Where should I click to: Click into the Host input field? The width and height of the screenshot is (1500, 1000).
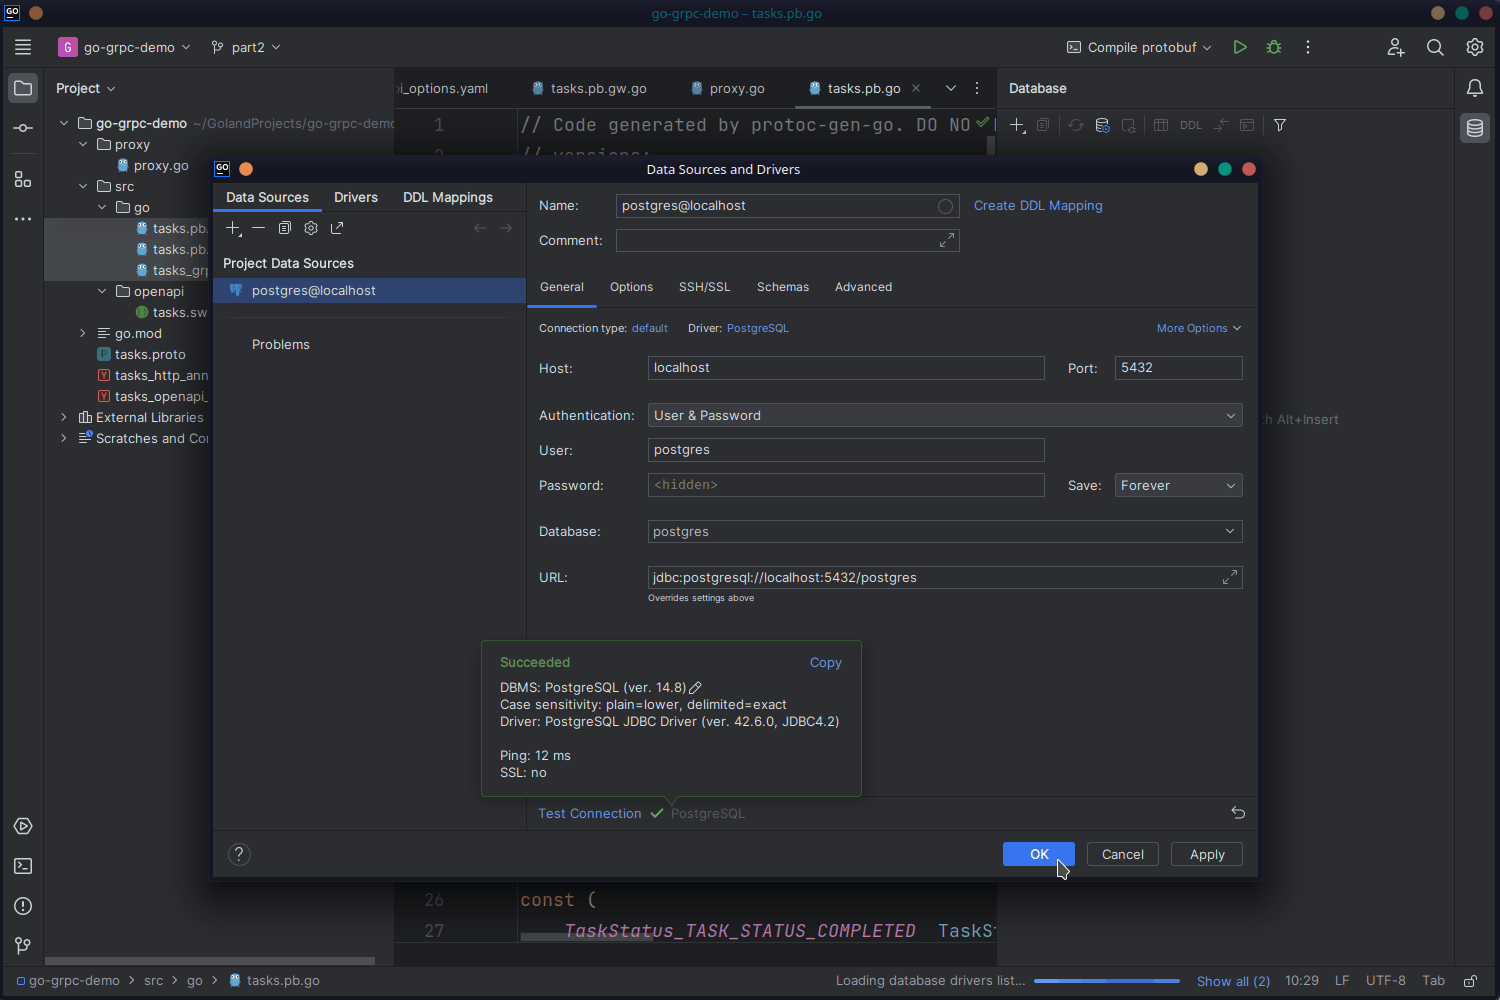[845, 368]
